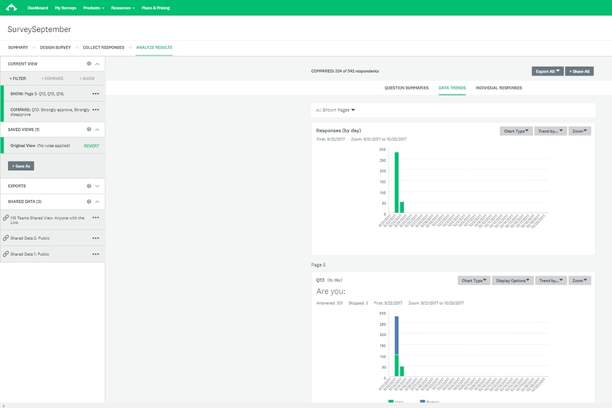Click the Are you: question heading
The height and width of the screenshot is (408, 612).
tap(331, 291)
